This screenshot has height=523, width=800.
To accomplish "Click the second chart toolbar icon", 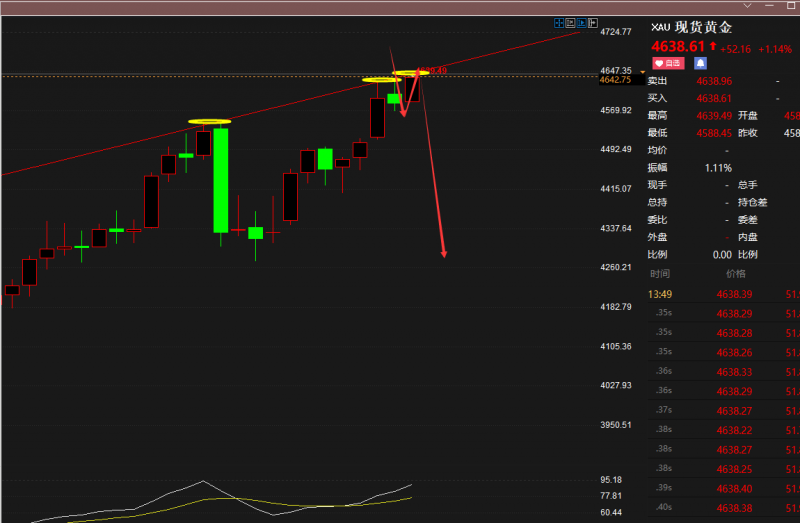I will 572,21.
